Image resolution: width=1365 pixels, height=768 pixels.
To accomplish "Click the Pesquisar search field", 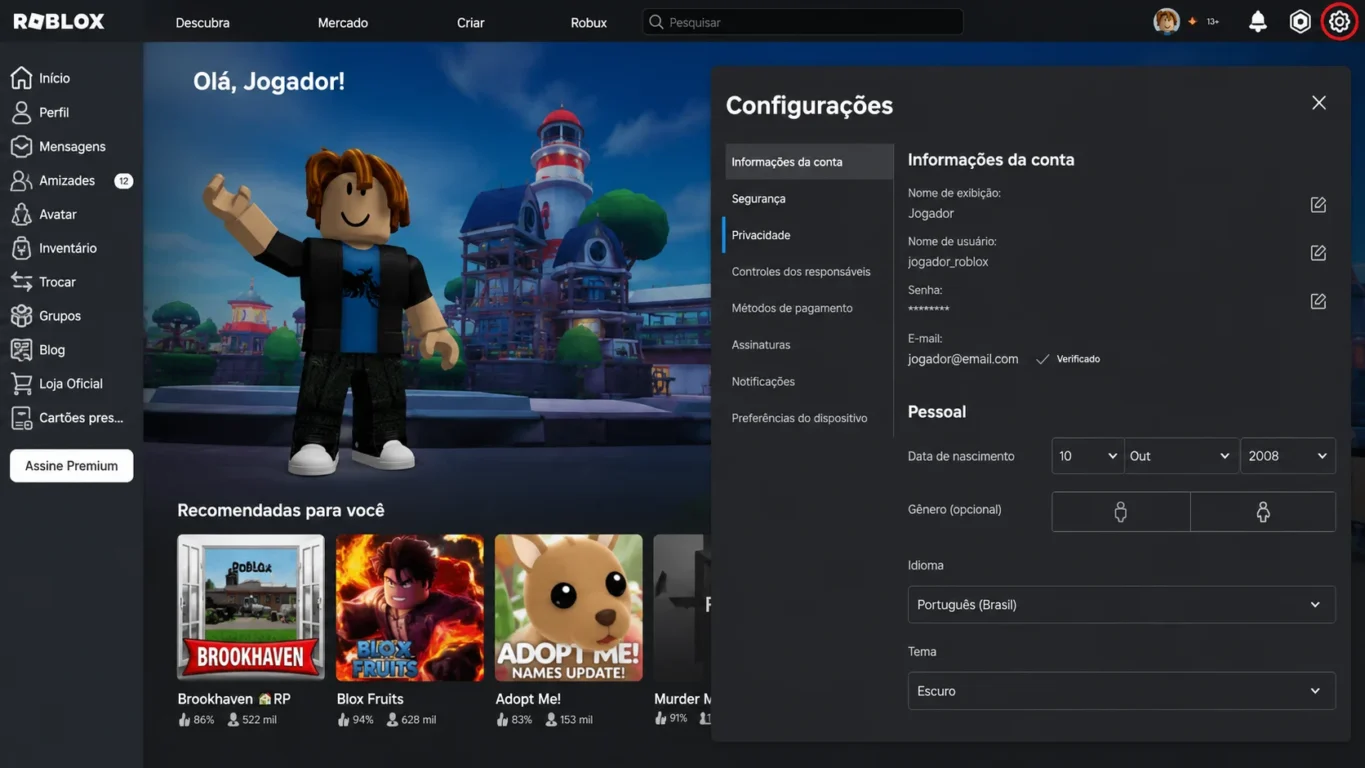I will coord(803,22).
